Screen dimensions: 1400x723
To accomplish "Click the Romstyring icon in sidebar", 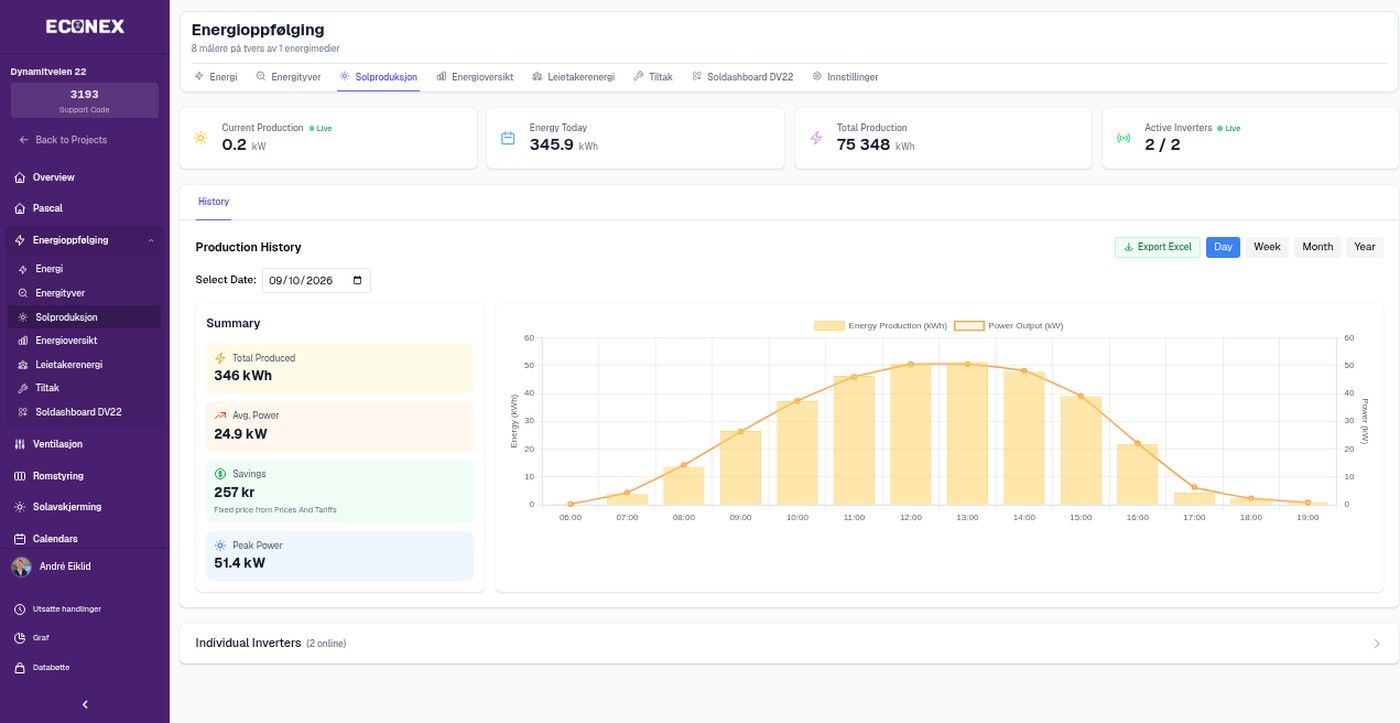I will pyautogui.click(x=20, y=476).
